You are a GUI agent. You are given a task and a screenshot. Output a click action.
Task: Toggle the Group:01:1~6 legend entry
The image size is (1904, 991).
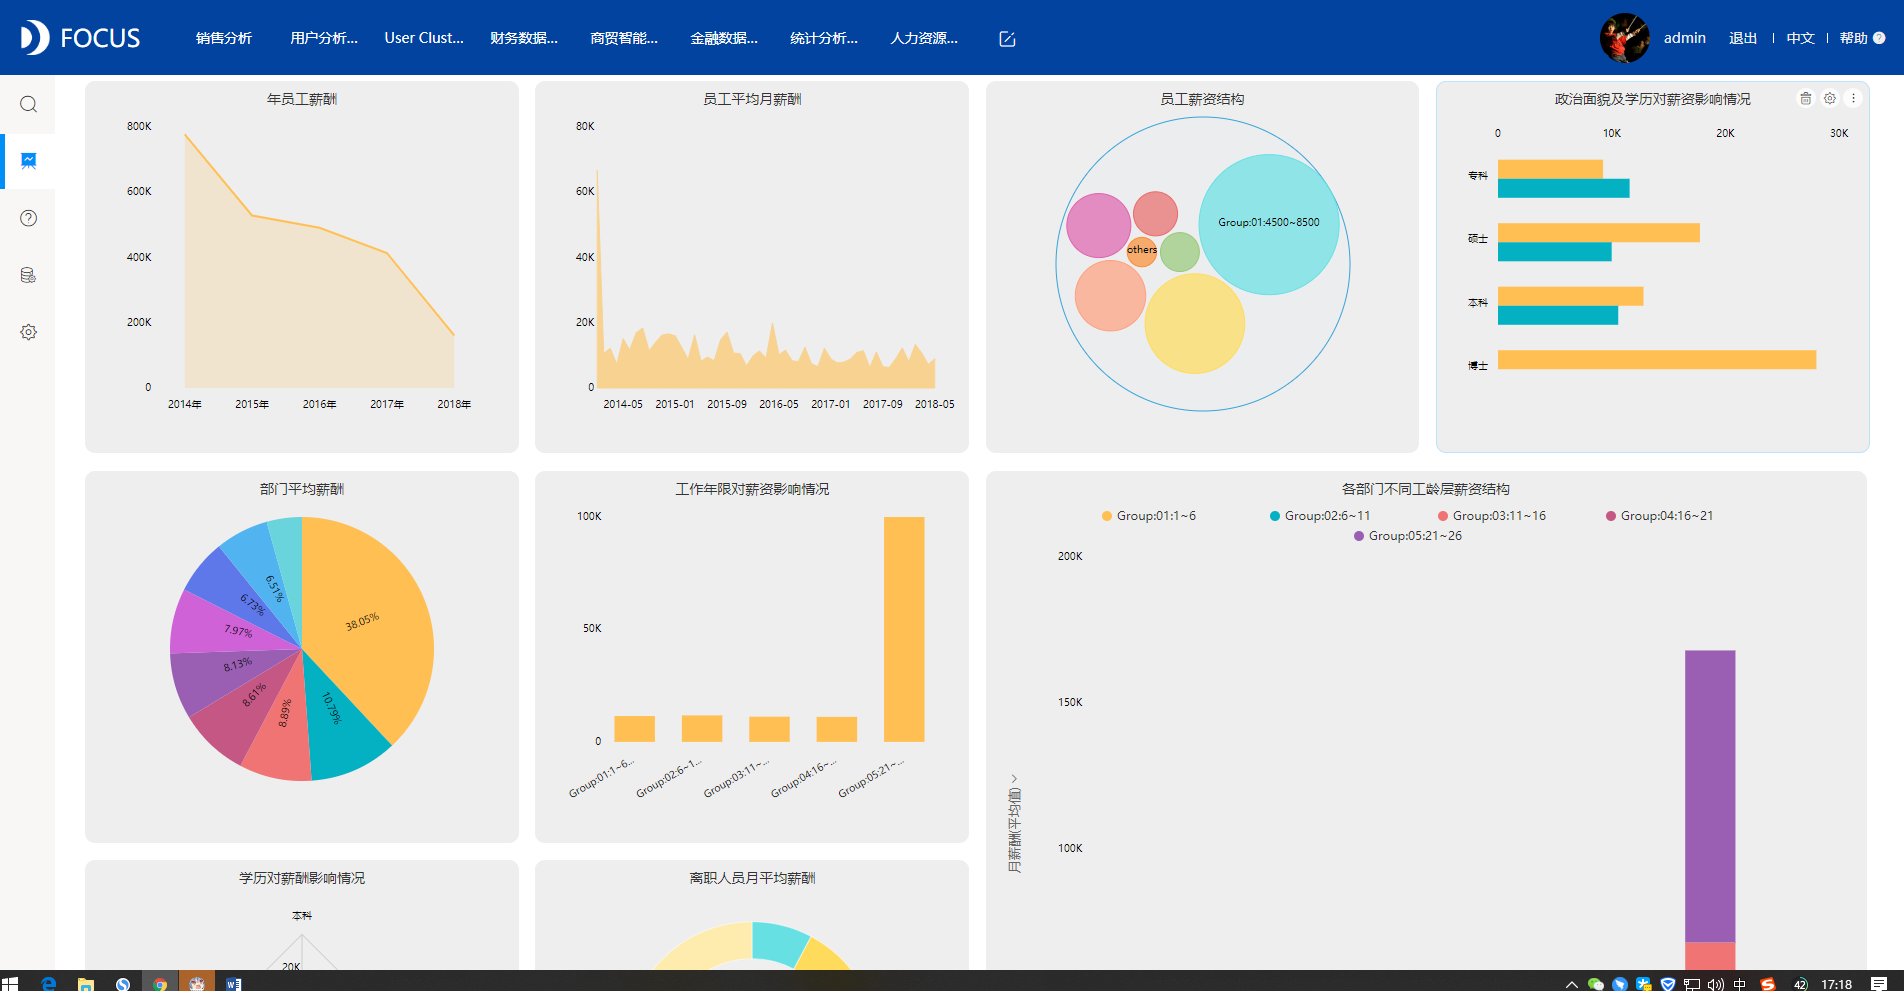(x=1149, y=516)
